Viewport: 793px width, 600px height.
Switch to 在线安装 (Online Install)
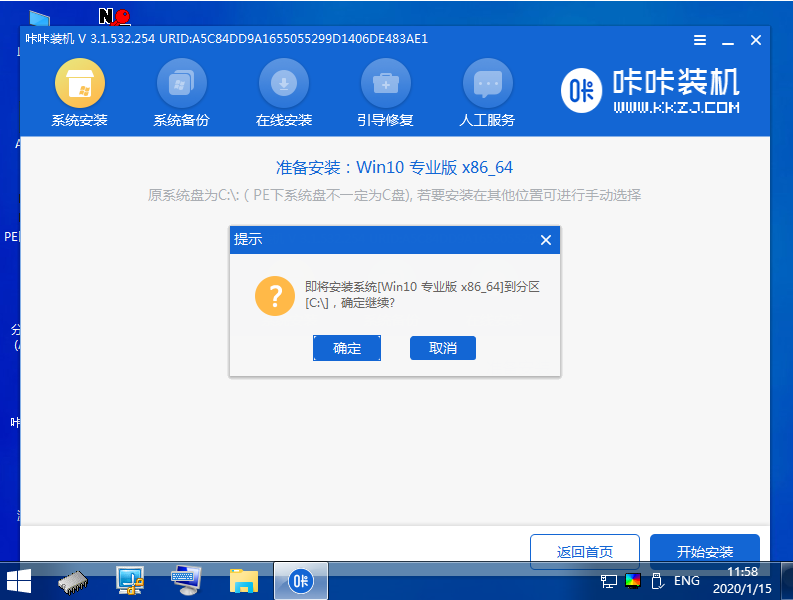tap(283, 94)
